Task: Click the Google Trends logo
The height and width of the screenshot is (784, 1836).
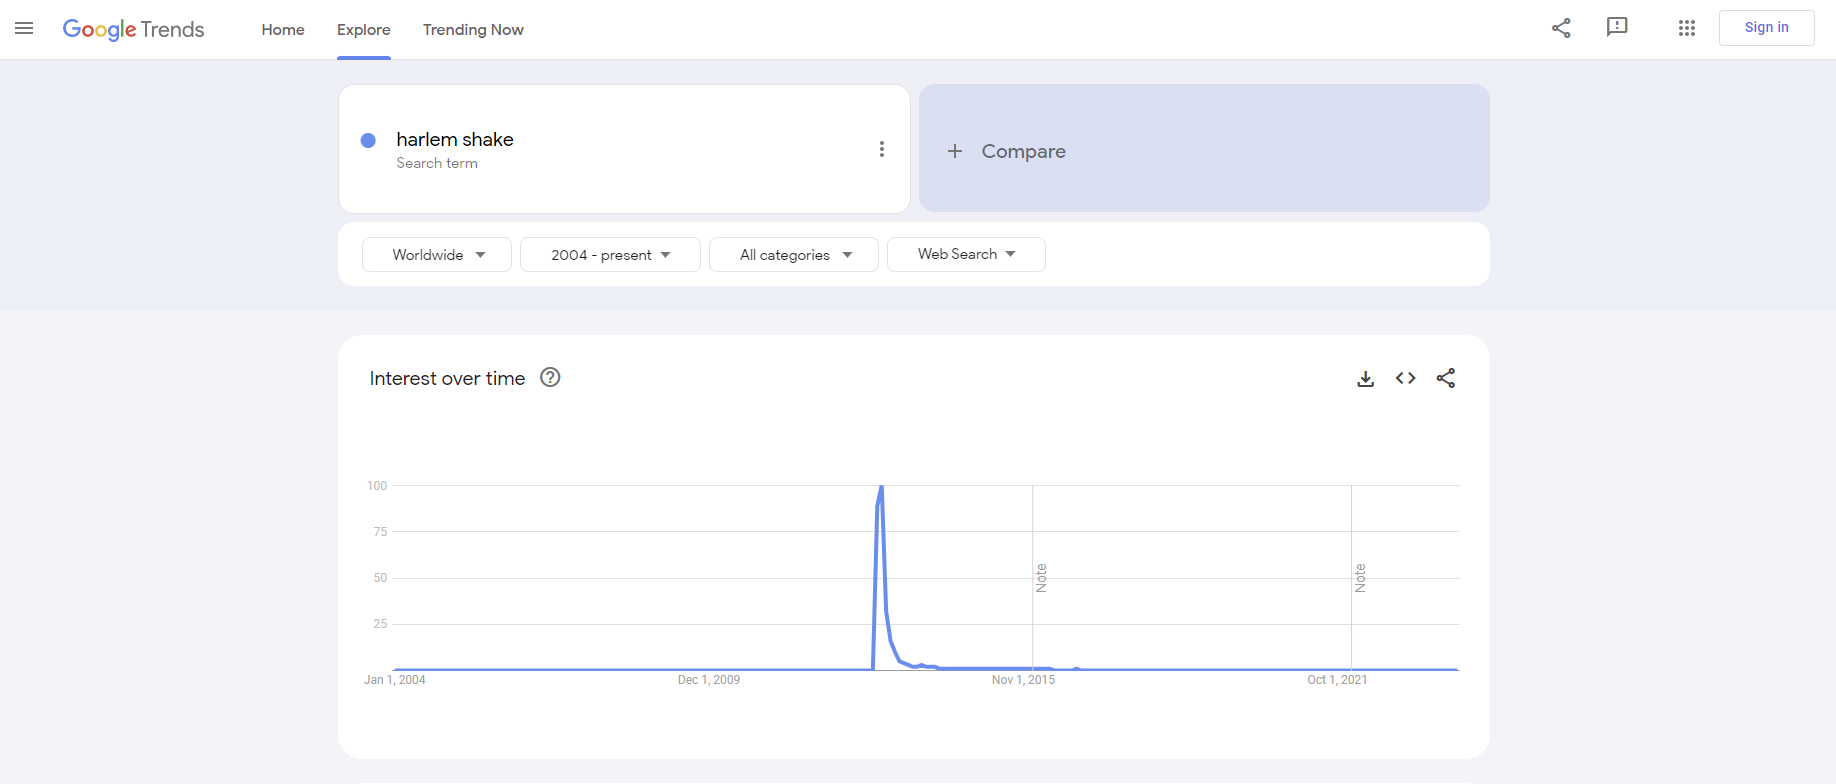Action: [x=133, y=29]
